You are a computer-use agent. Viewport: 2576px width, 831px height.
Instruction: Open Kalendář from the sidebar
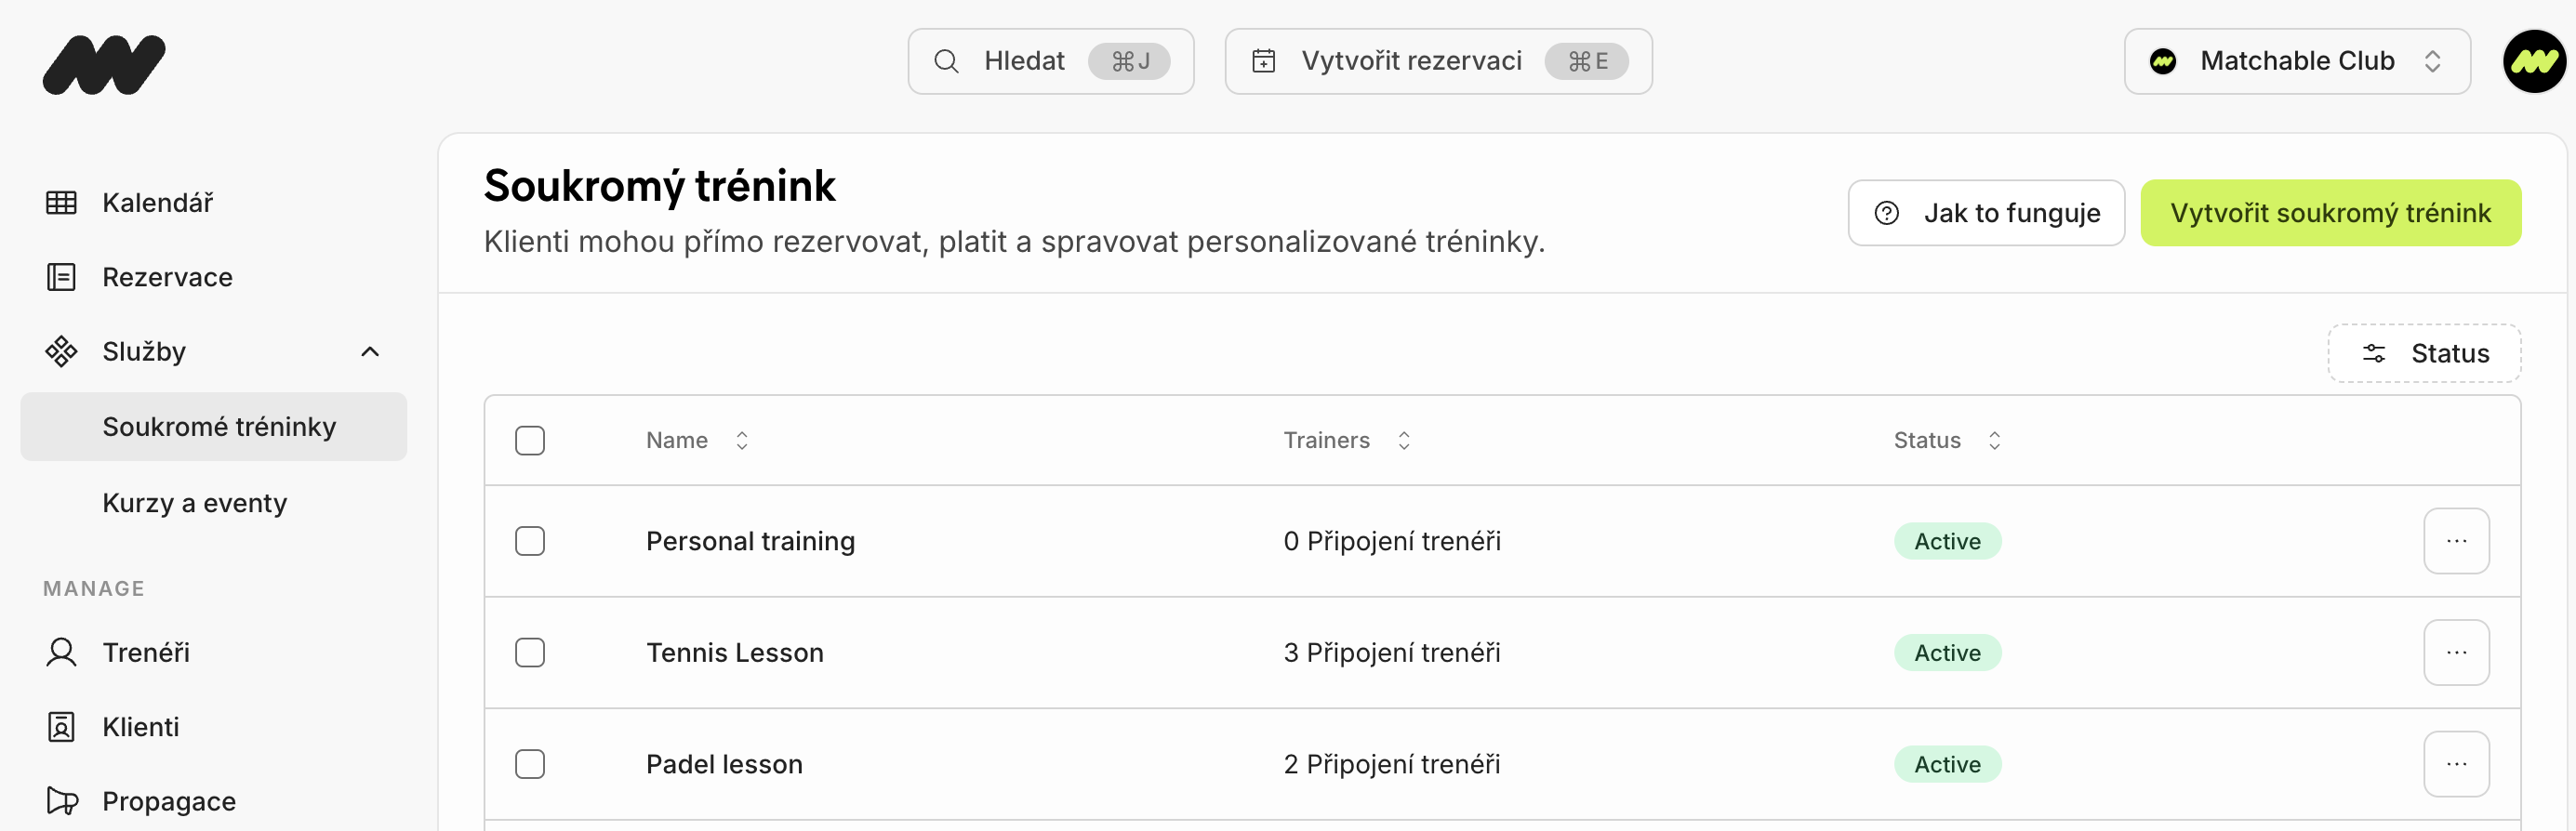tap(156, 203)
